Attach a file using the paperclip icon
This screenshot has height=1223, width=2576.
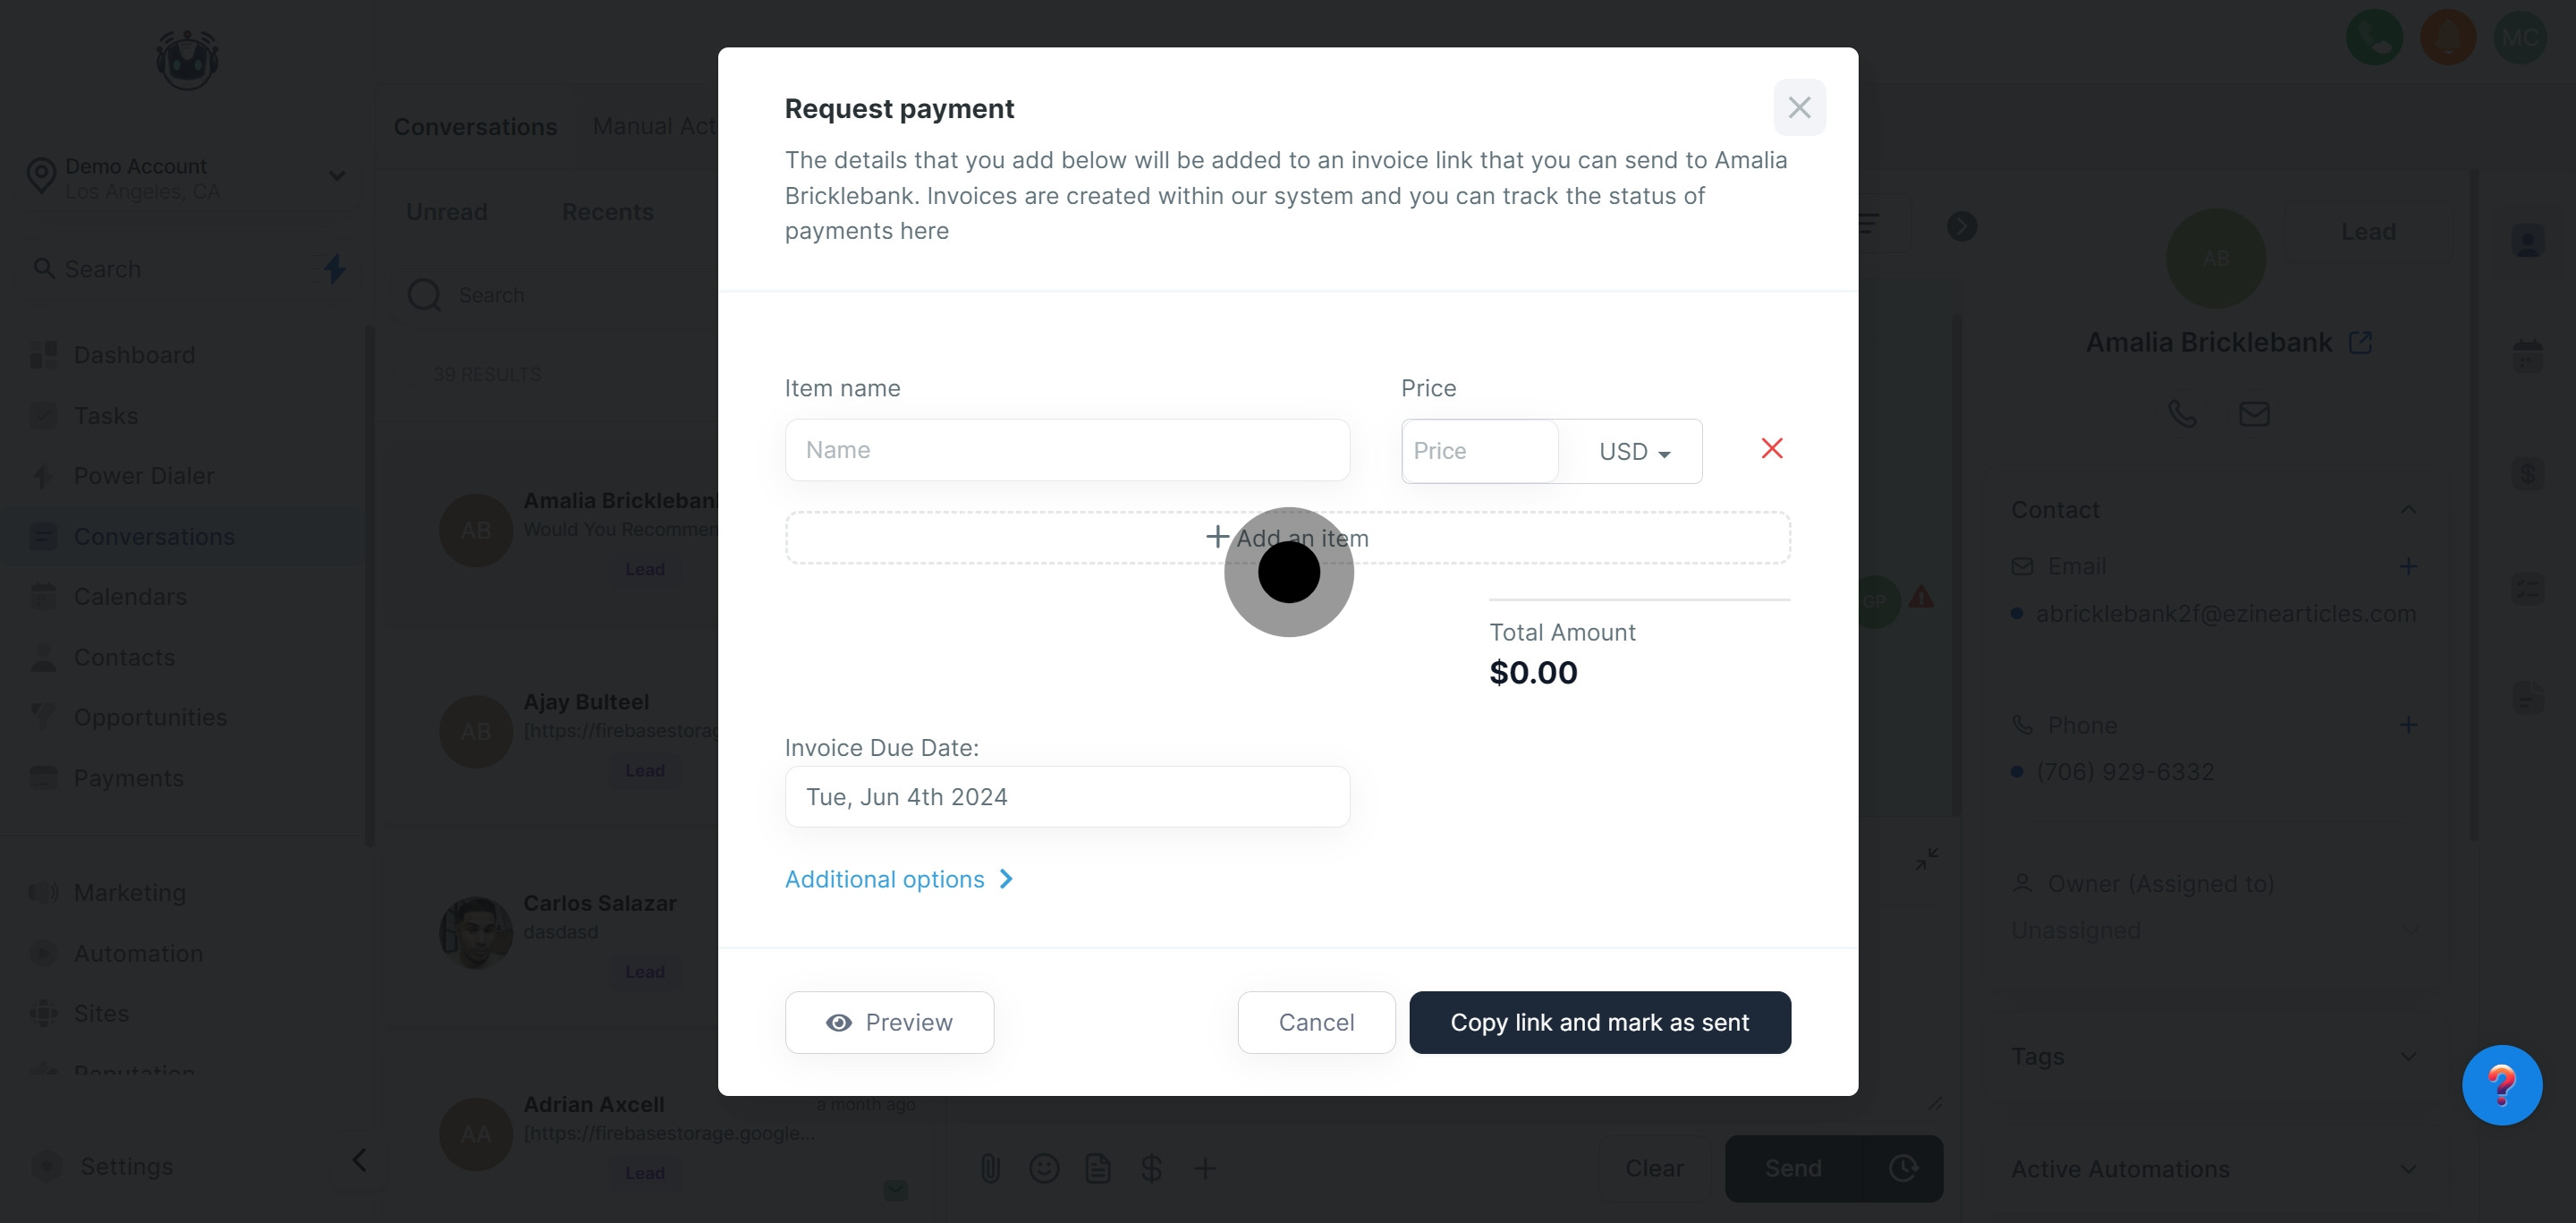click(x=990, y=1168)
